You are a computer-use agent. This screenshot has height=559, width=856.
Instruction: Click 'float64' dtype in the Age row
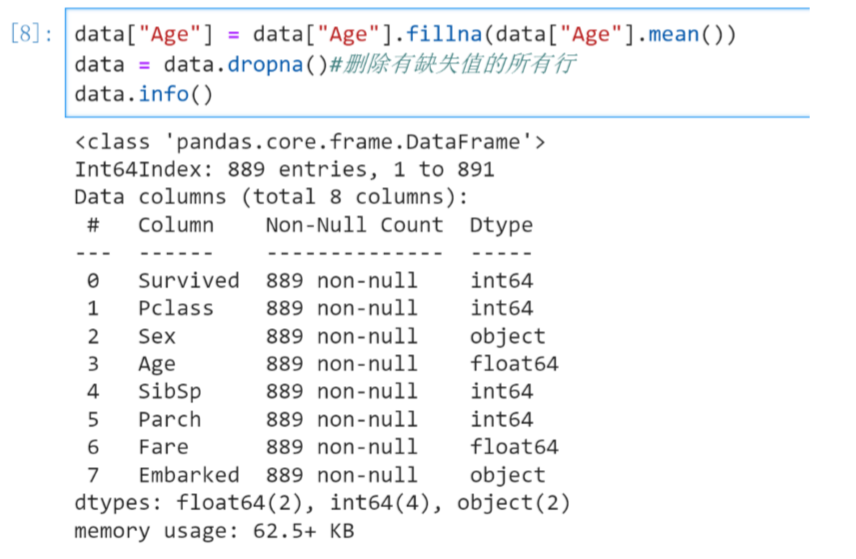click(x=514, y=364)
